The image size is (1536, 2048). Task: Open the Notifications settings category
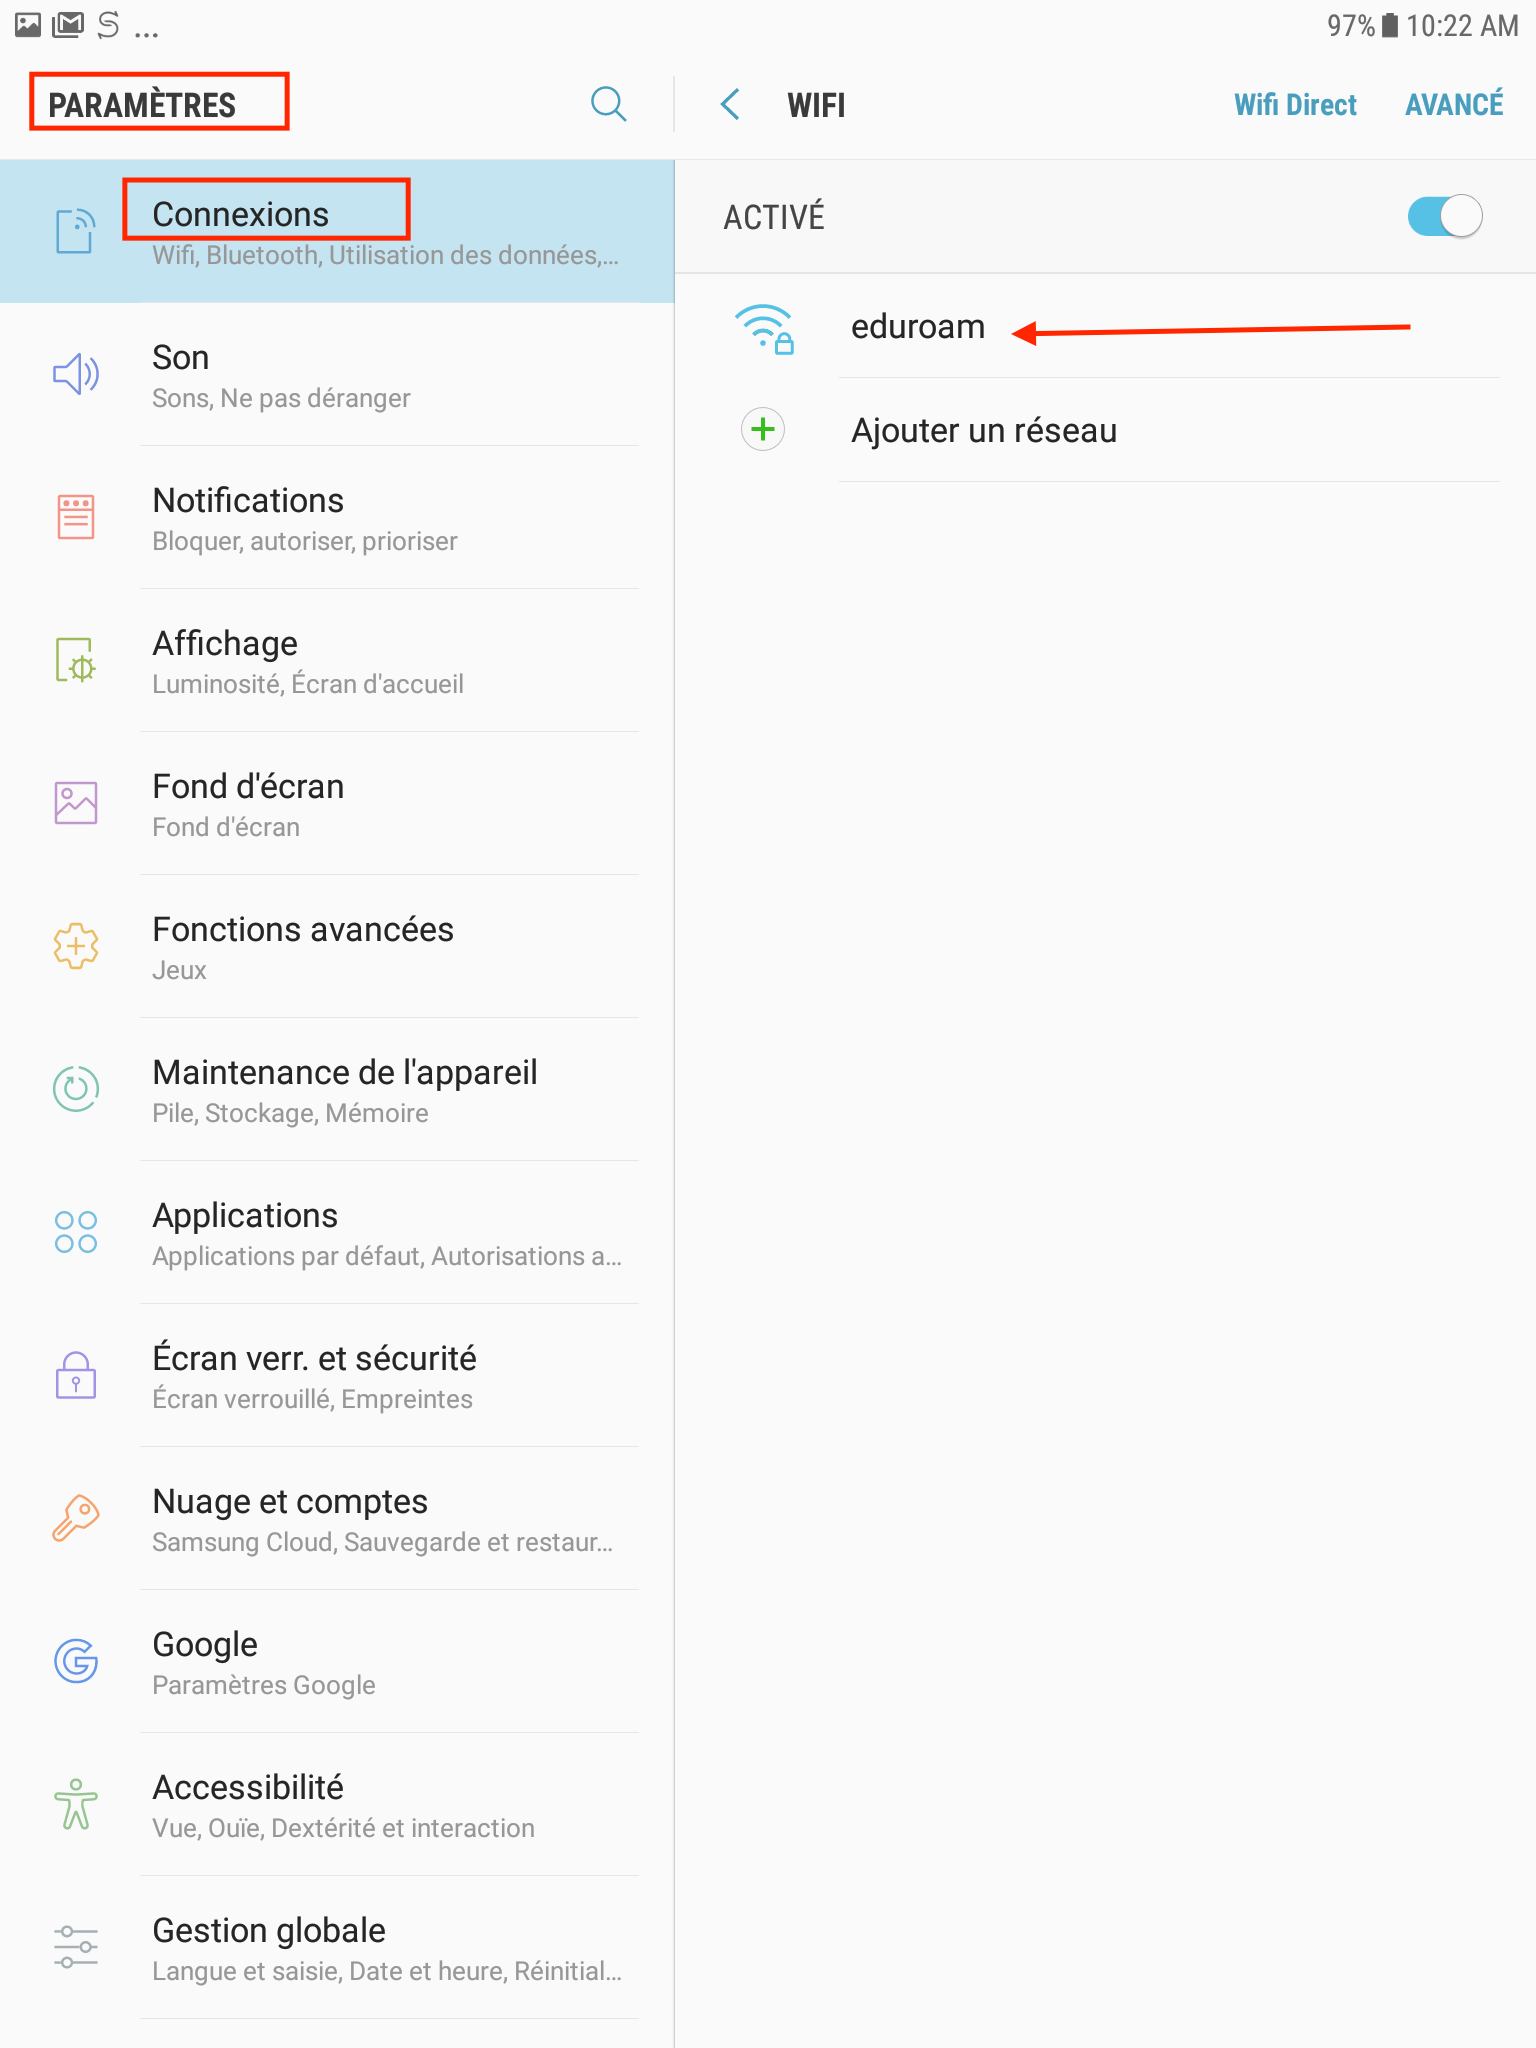337,518
